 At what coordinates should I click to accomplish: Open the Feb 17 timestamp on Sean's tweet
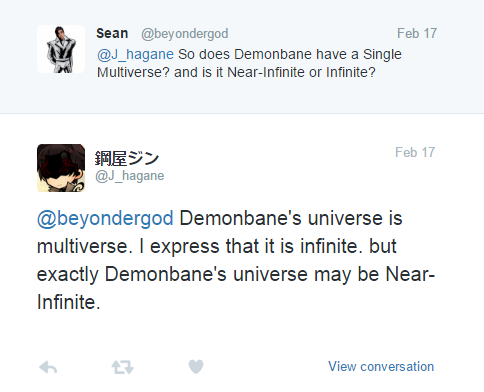(417, 33)
